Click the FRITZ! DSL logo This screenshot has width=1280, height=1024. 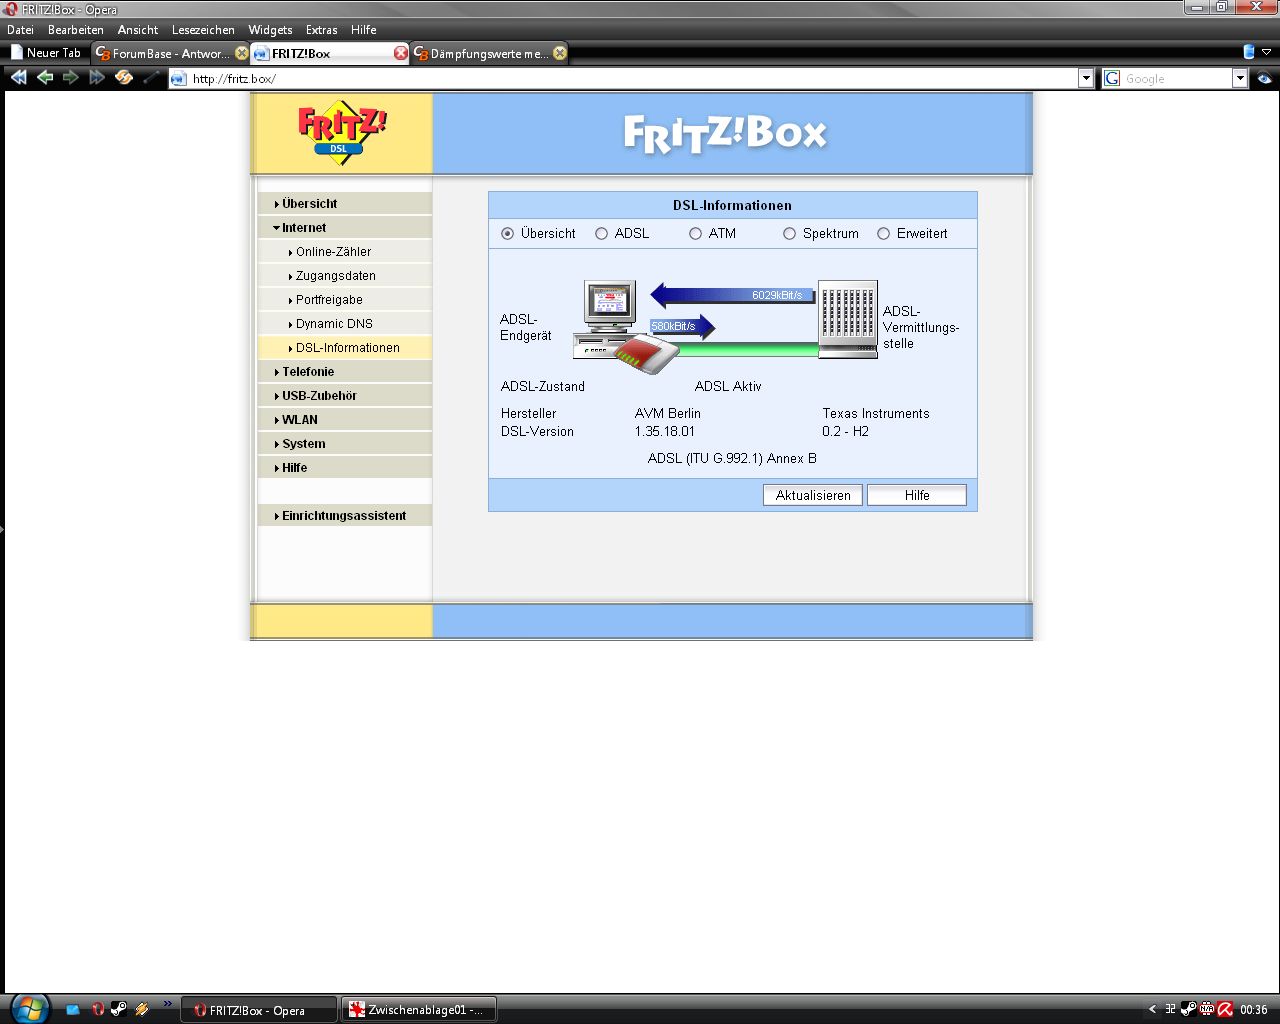coord(341,131)
